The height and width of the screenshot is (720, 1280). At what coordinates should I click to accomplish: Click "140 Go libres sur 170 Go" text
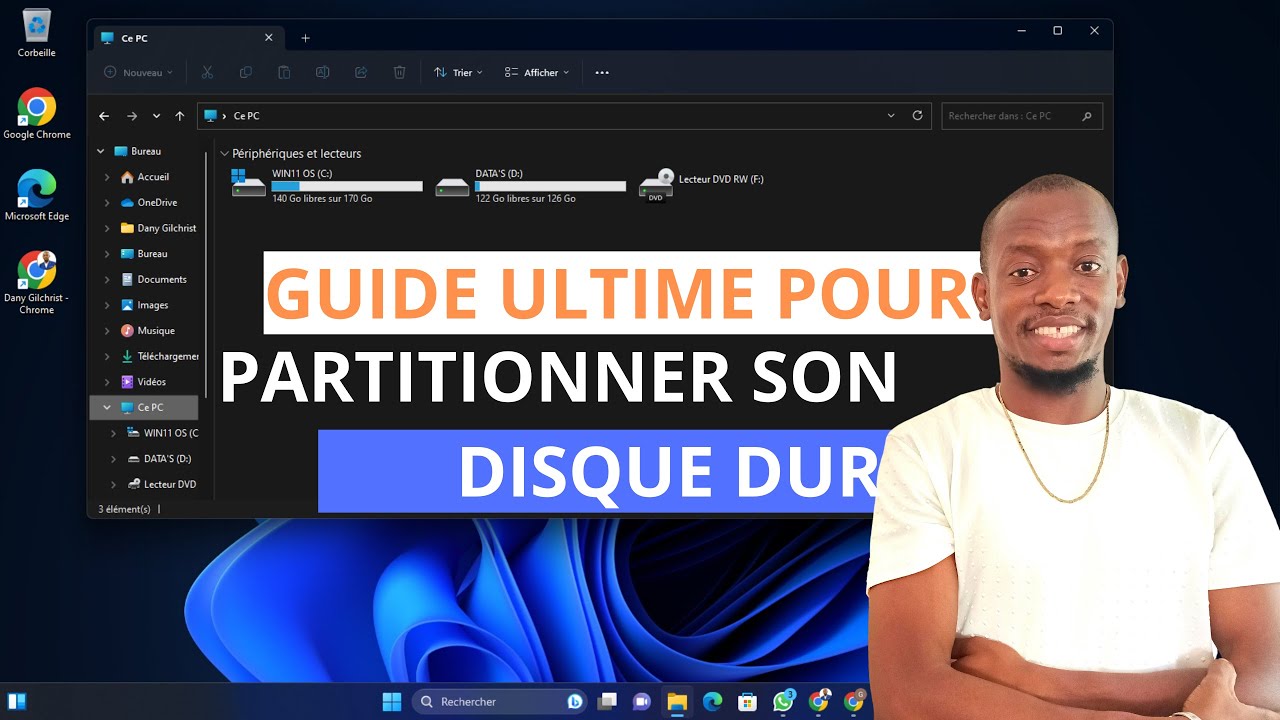coord(322,199)
